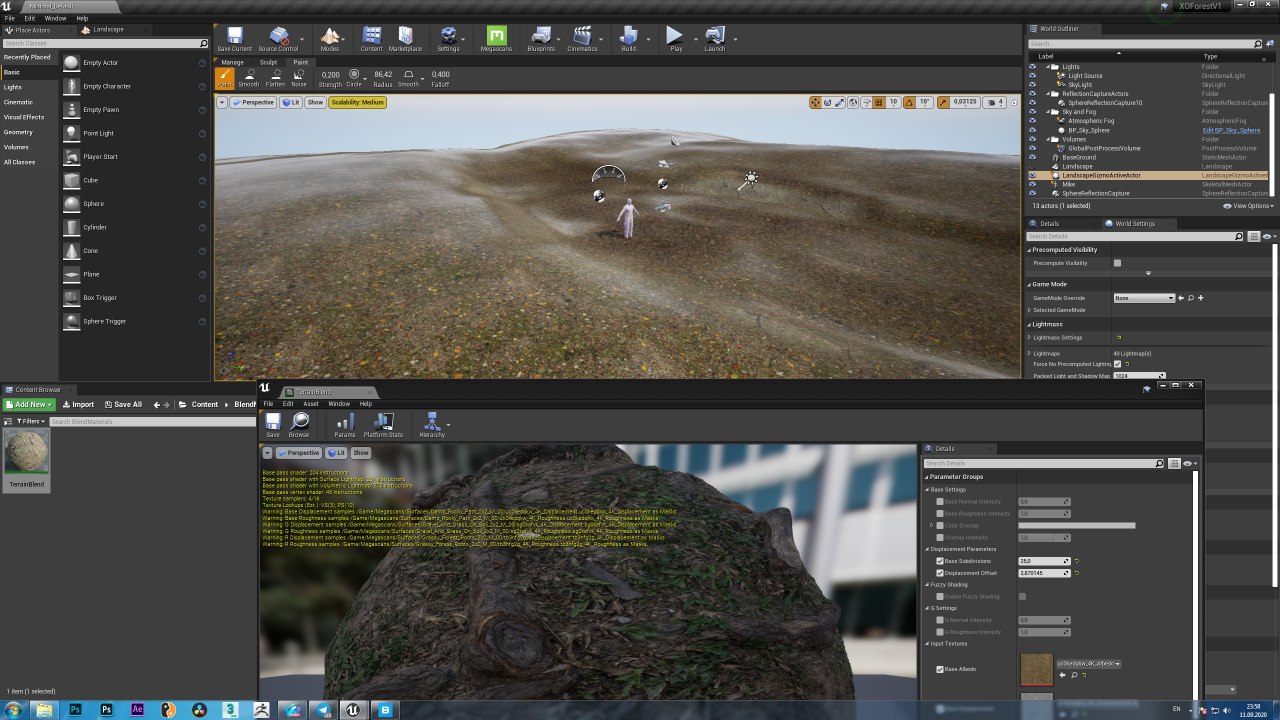Uncheck Force No Precomputed Lighting

click(x=1117, y=364)
